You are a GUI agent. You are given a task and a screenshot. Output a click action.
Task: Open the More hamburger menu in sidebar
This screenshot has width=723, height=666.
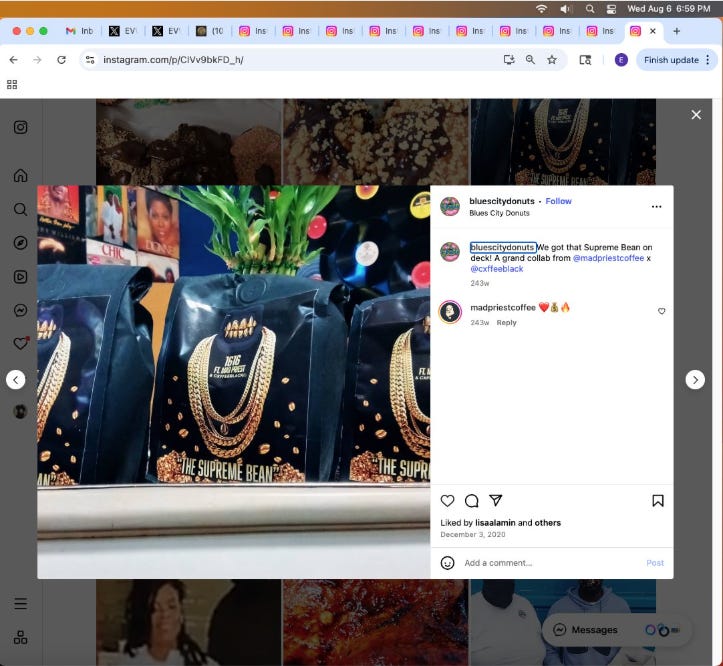[20, 604]
